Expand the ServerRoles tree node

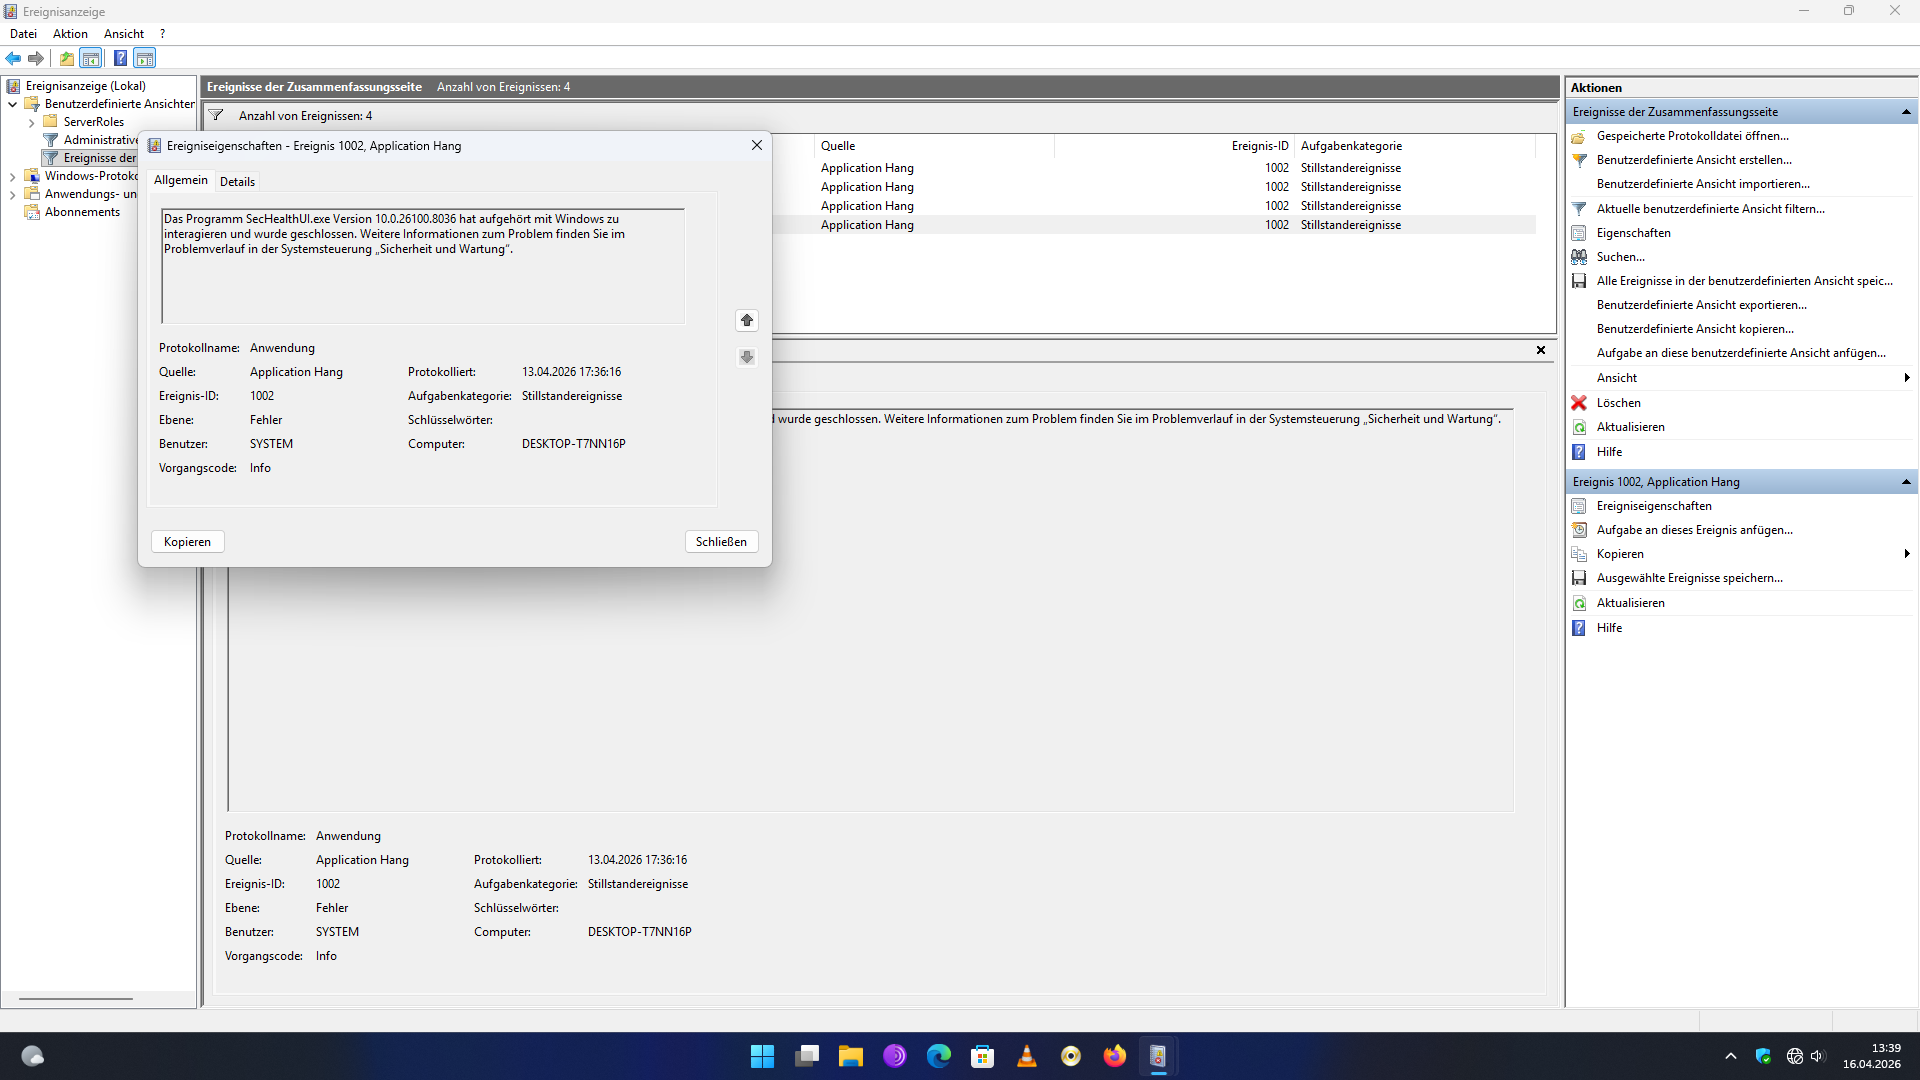(31, 122)
